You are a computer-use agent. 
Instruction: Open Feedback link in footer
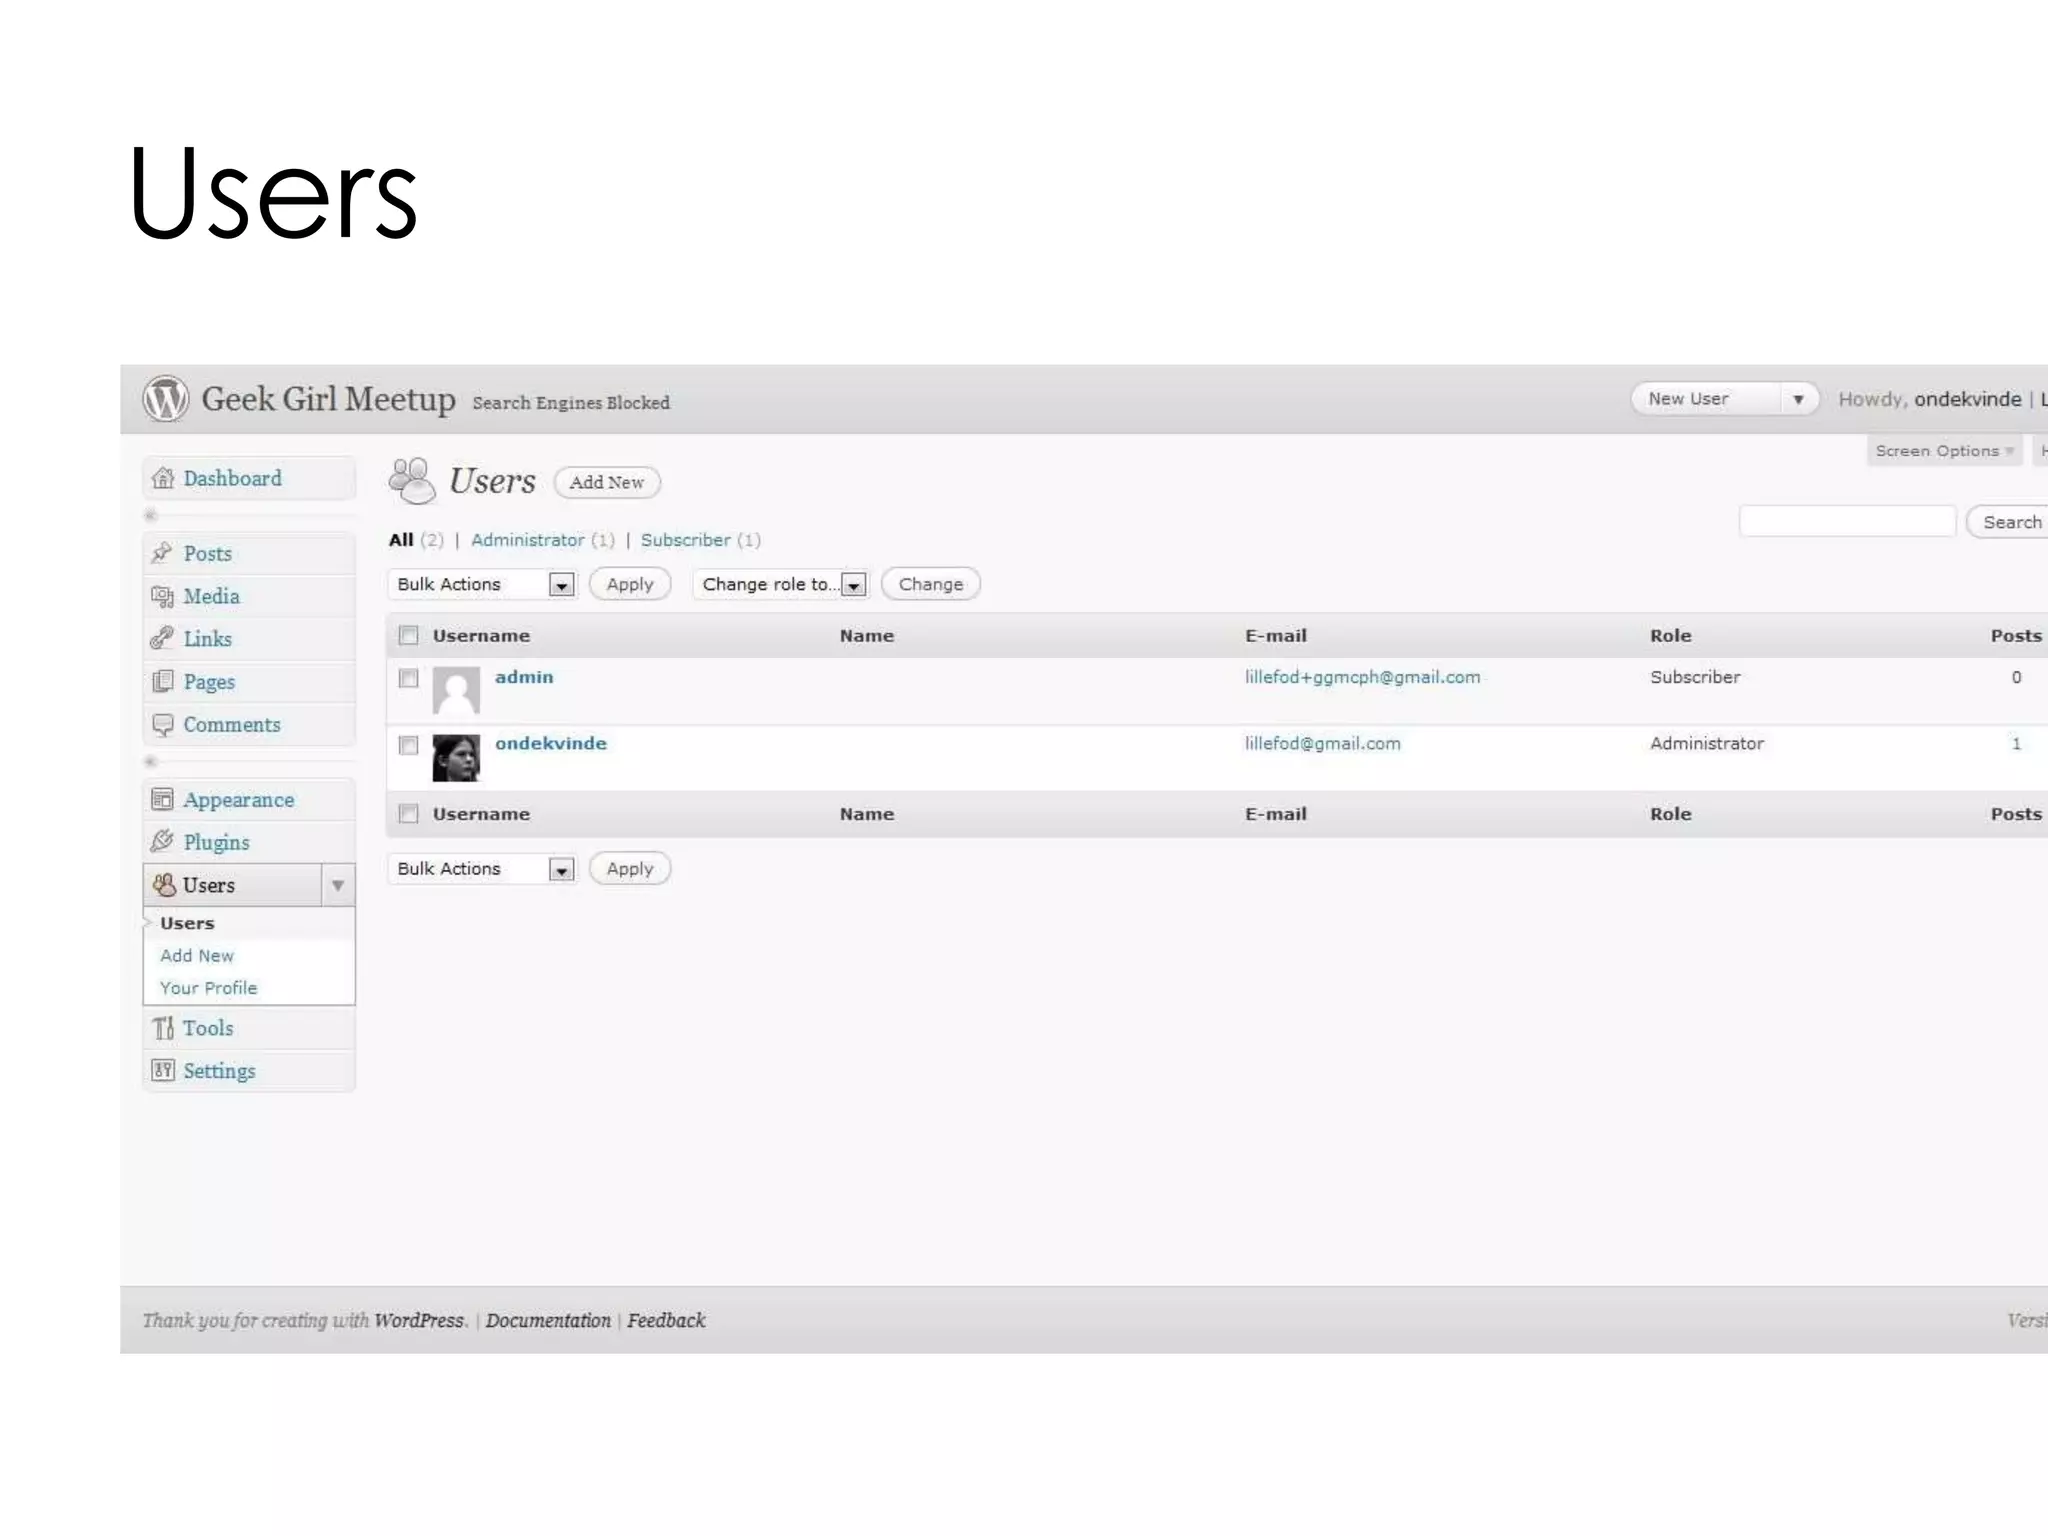pos(666,1320)
